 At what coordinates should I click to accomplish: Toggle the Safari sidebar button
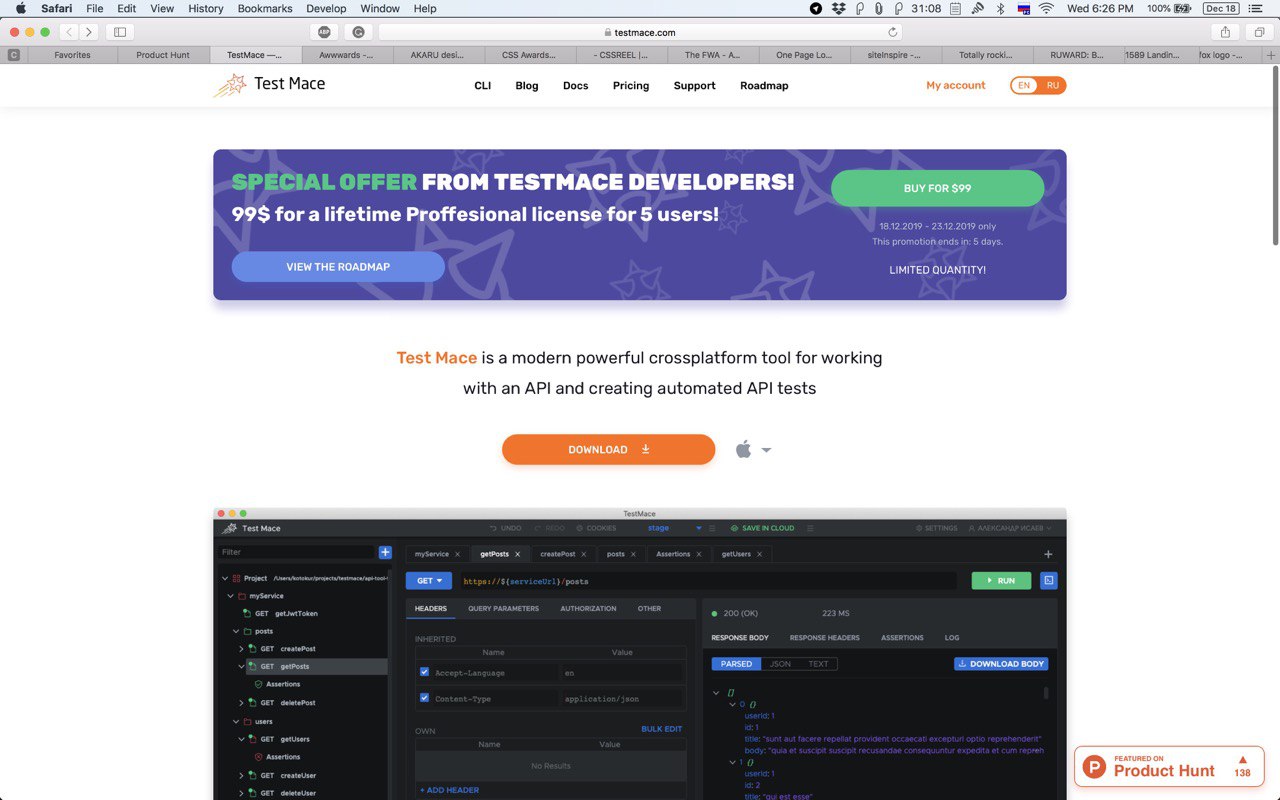[x=120, y=32]
